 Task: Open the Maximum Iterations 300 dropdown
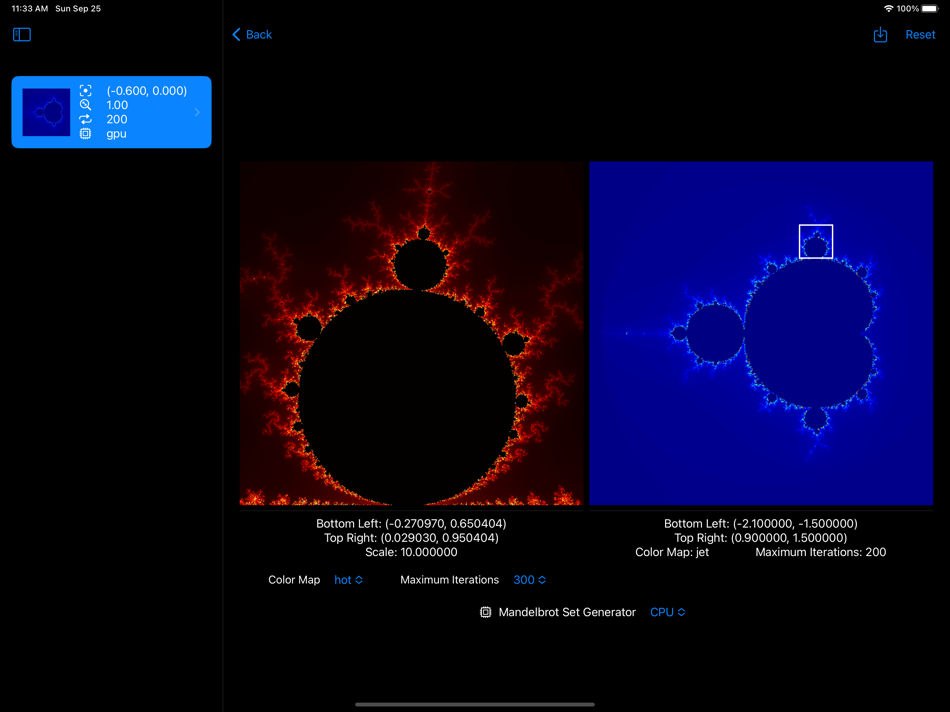tap(530, 580)
